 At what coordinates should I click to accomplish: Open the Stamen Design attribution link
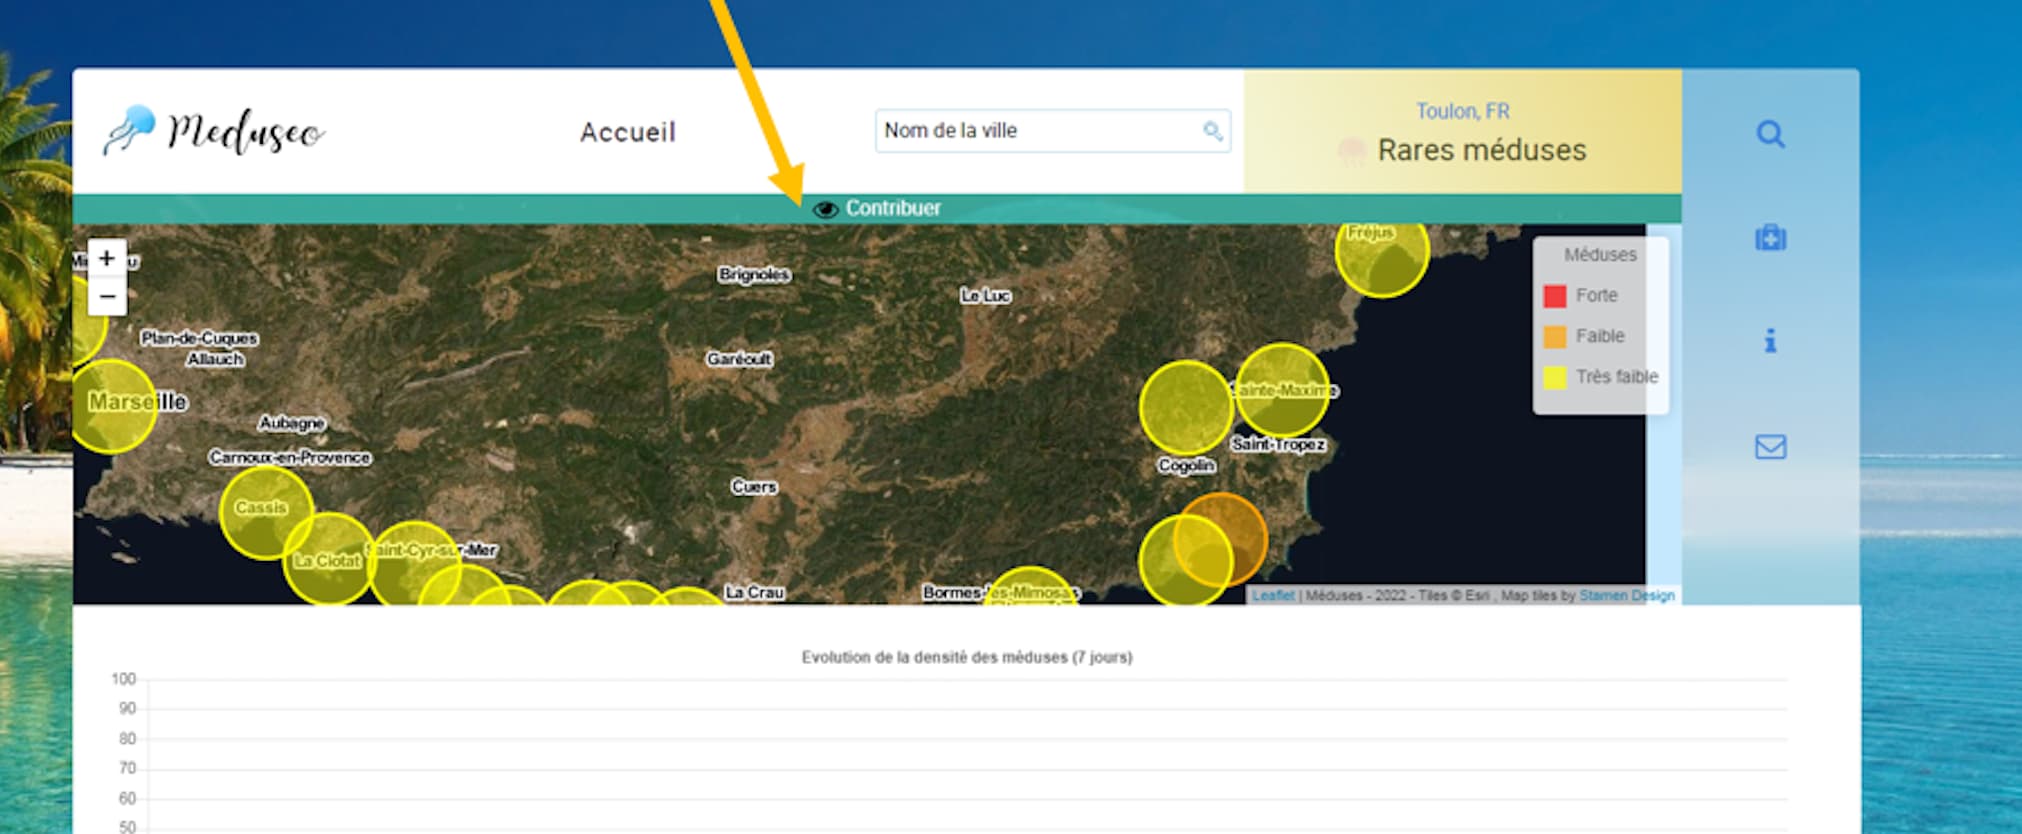pyautogui.click(x=1627, y=595)
